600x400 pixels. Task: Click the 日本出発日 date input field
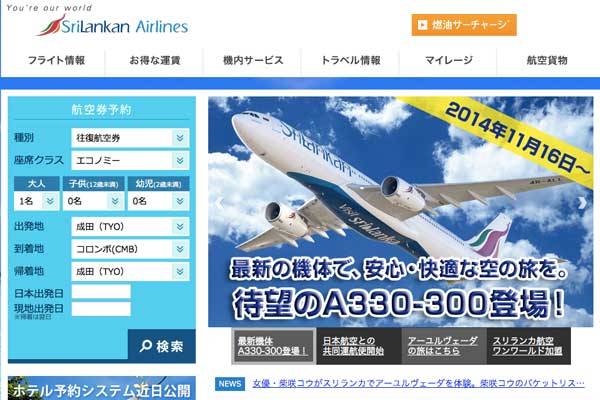coord(101,292)
